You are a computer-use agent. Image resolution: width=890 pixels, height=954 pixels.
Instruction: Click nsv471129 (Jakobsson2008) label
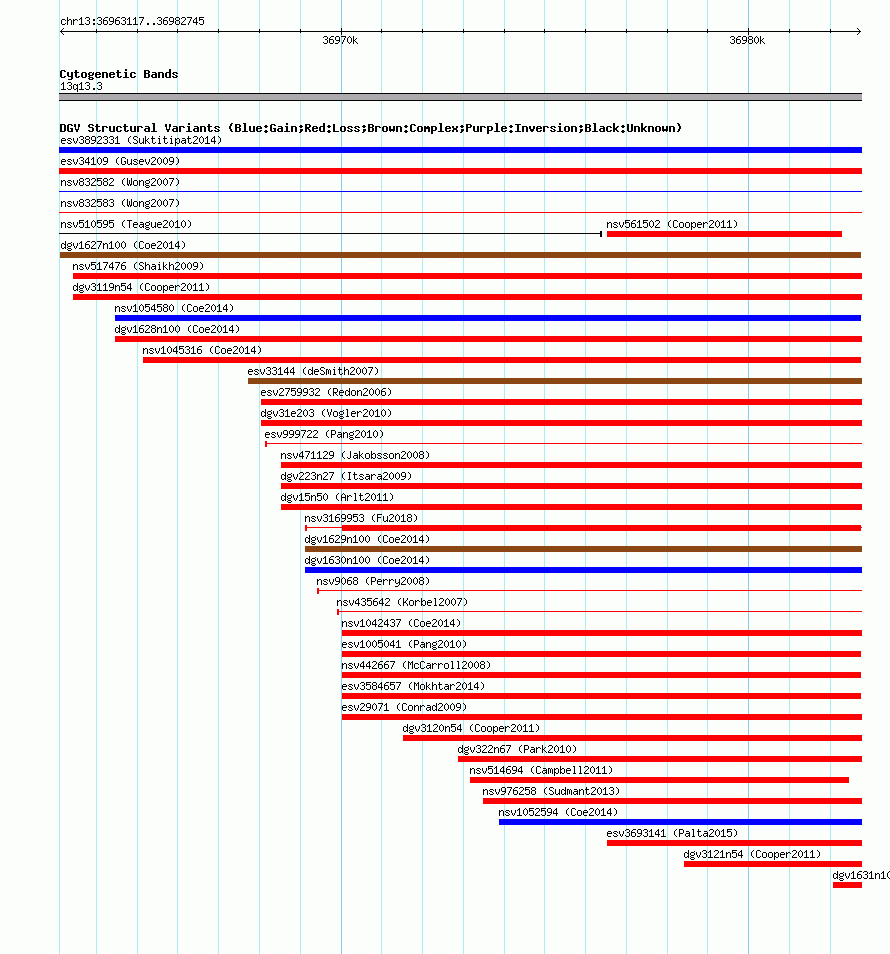[355, 455]
